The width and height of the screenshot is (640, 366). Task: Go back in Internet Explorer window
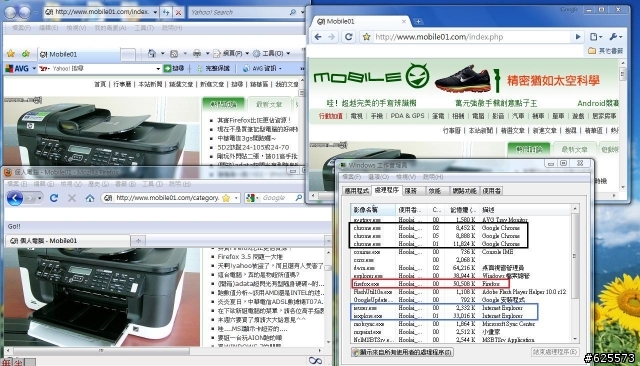(11, 13)
